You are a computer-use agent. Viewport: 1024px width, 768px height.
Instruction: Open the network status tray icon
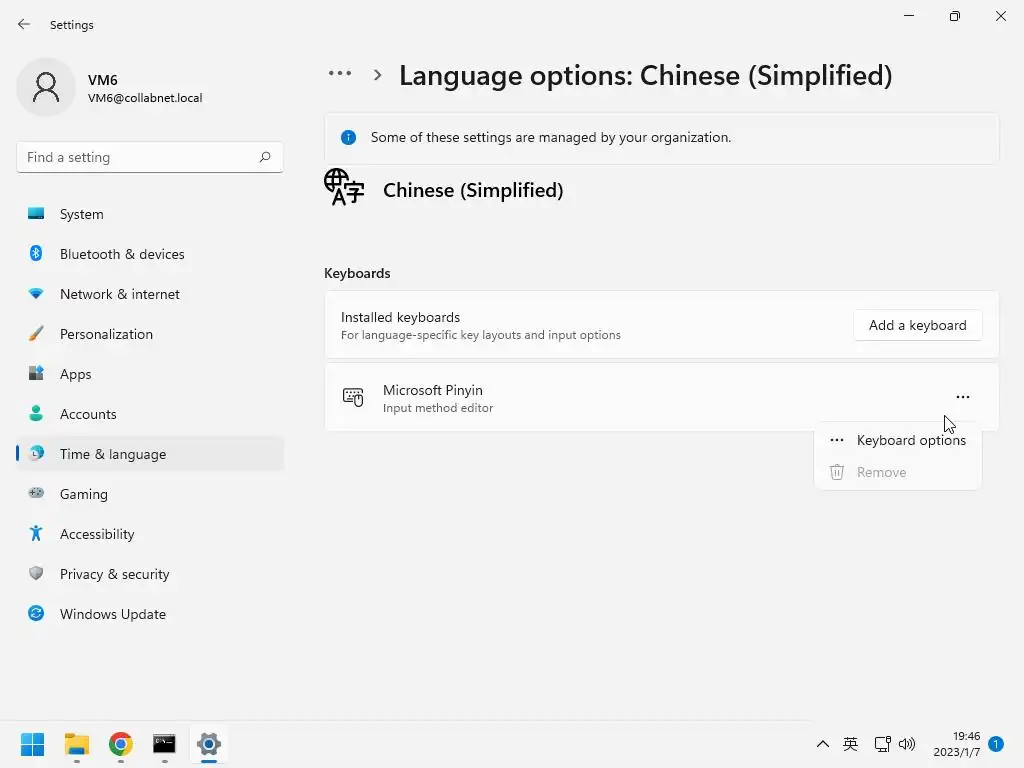point(882,744)
